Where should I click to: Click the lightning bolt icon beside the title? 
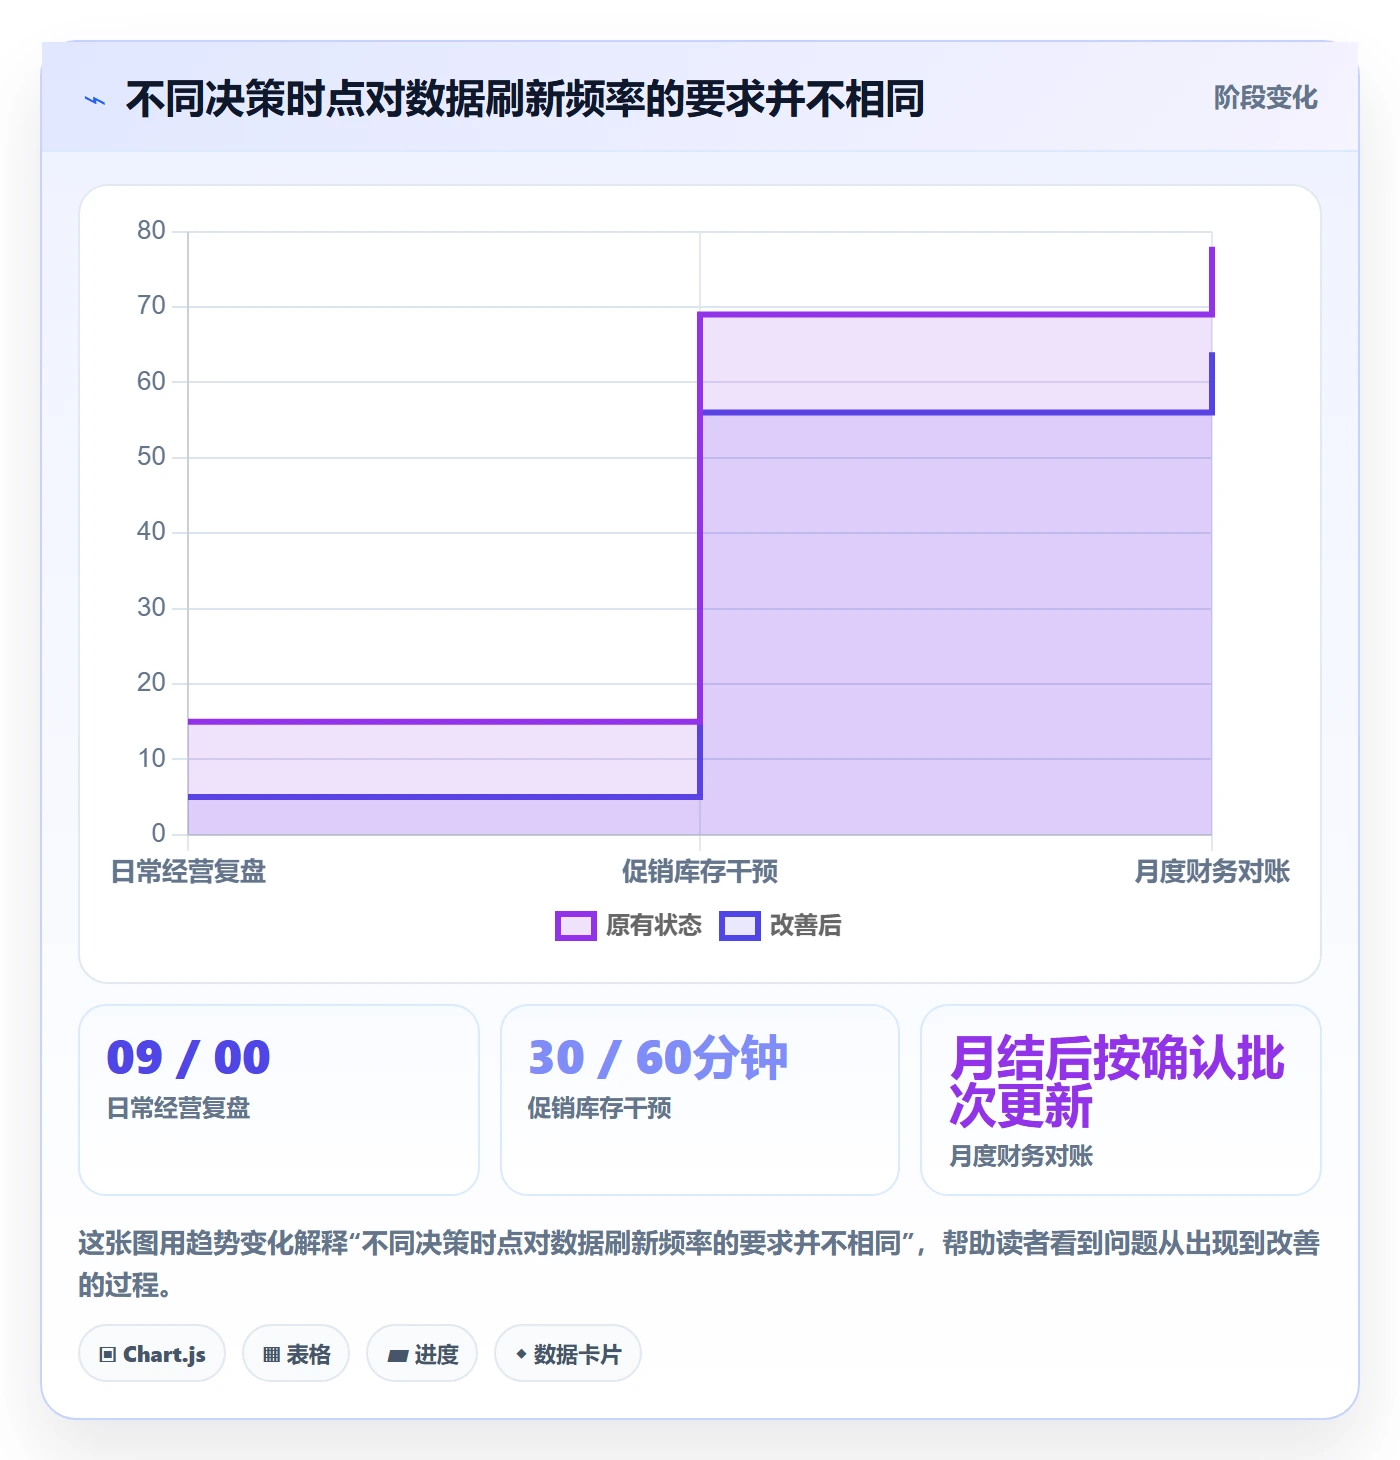[x=95, y=100]
